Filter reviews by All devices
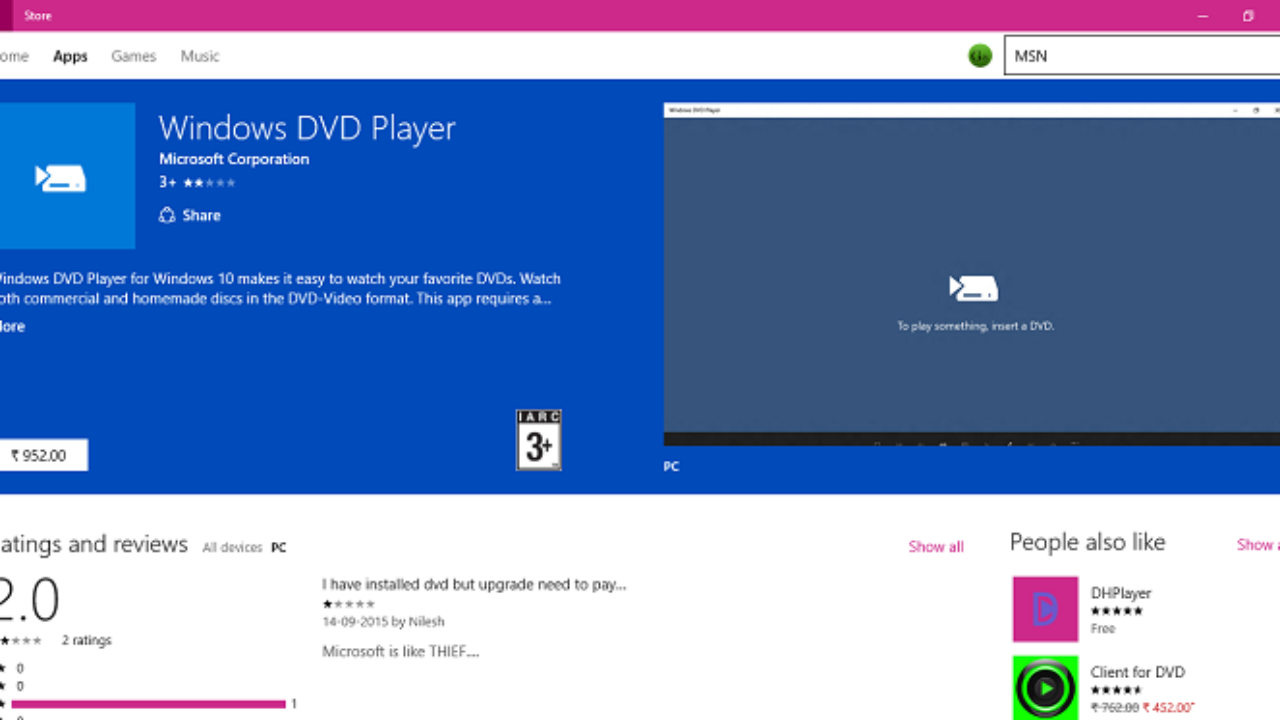The image size is (1280, 720). pyautogui.click(x=232, y=547)
